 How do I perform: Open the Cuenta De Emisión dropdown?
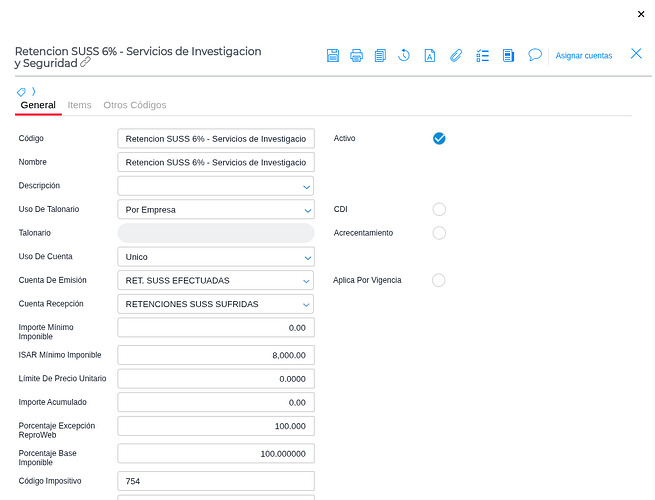point(306,281)
